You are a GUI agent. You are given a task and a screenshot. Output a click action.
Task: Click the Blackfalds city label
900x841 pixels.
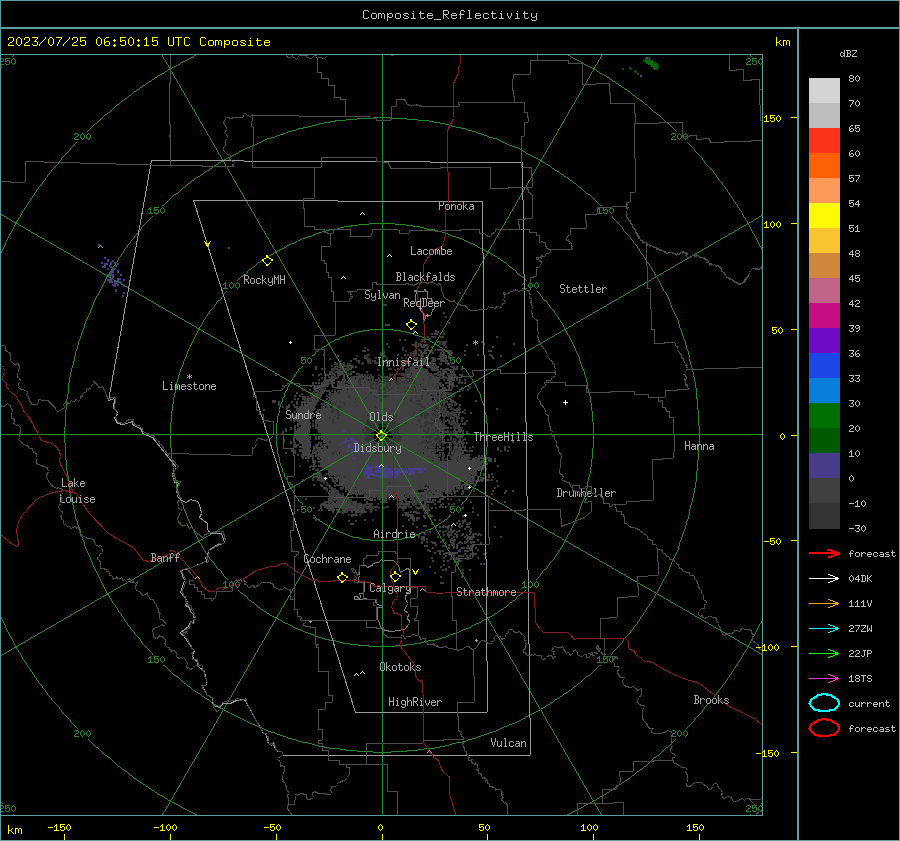pos(425,277)
